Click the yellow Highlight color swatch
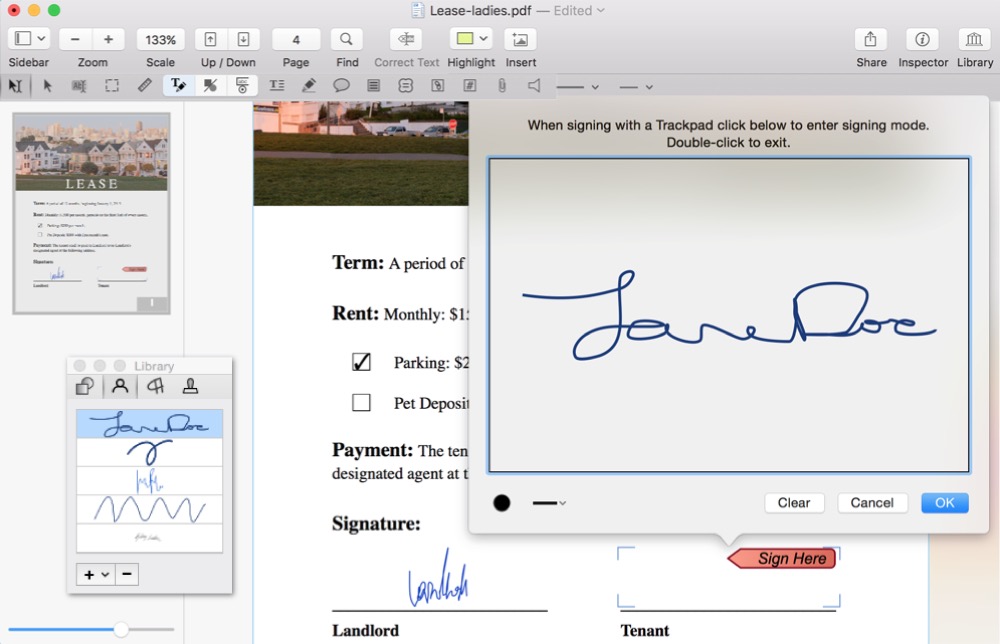Screen dimensions: 1000x644 tap(465, 39)
